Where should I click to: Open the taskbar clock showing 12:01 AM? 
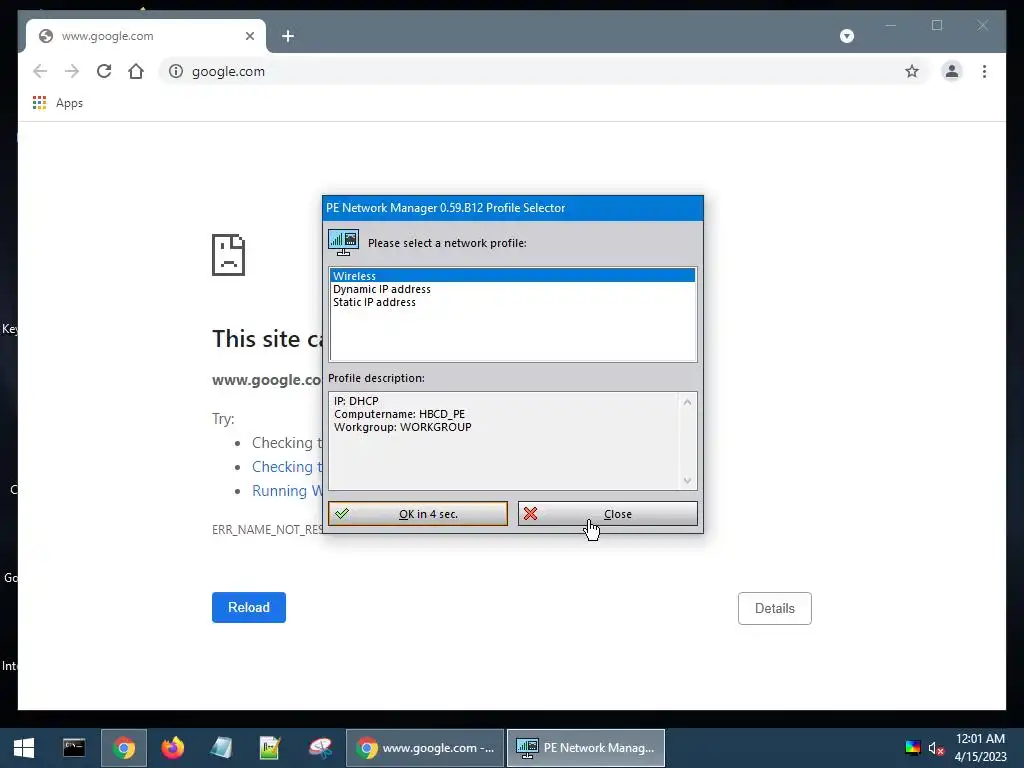tap(980, 748)
